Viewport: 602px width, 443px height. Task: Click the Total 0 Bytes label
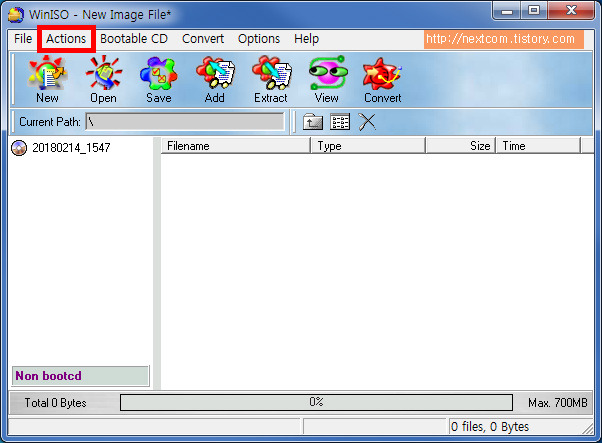56,403
